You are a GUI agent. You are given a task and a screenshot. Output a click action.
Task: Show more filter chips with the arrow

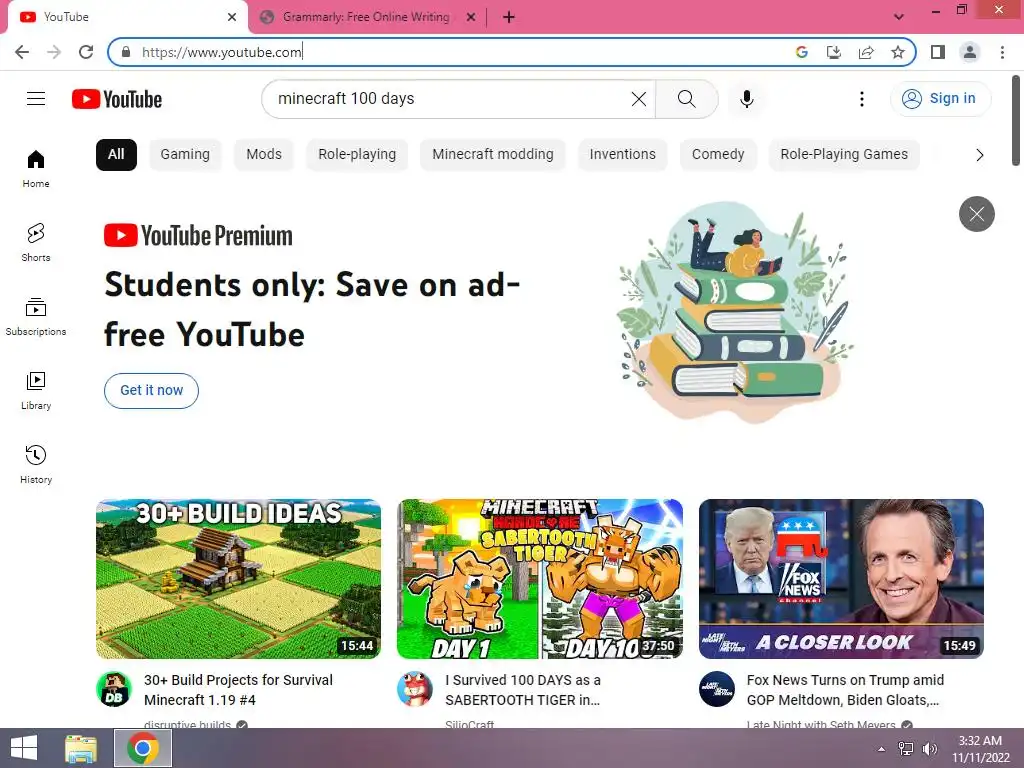click(979, 155)
